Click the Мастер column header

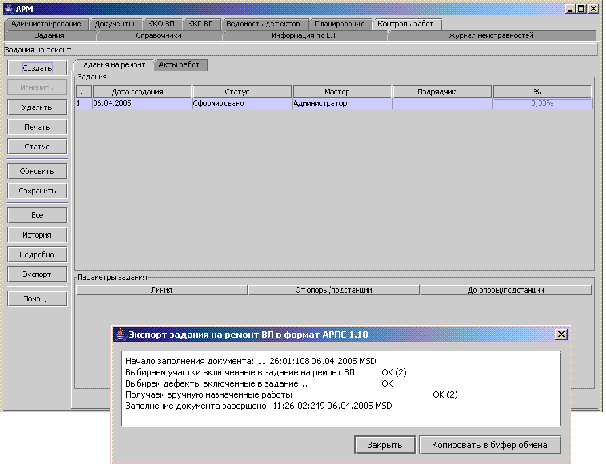pos(342,92)
